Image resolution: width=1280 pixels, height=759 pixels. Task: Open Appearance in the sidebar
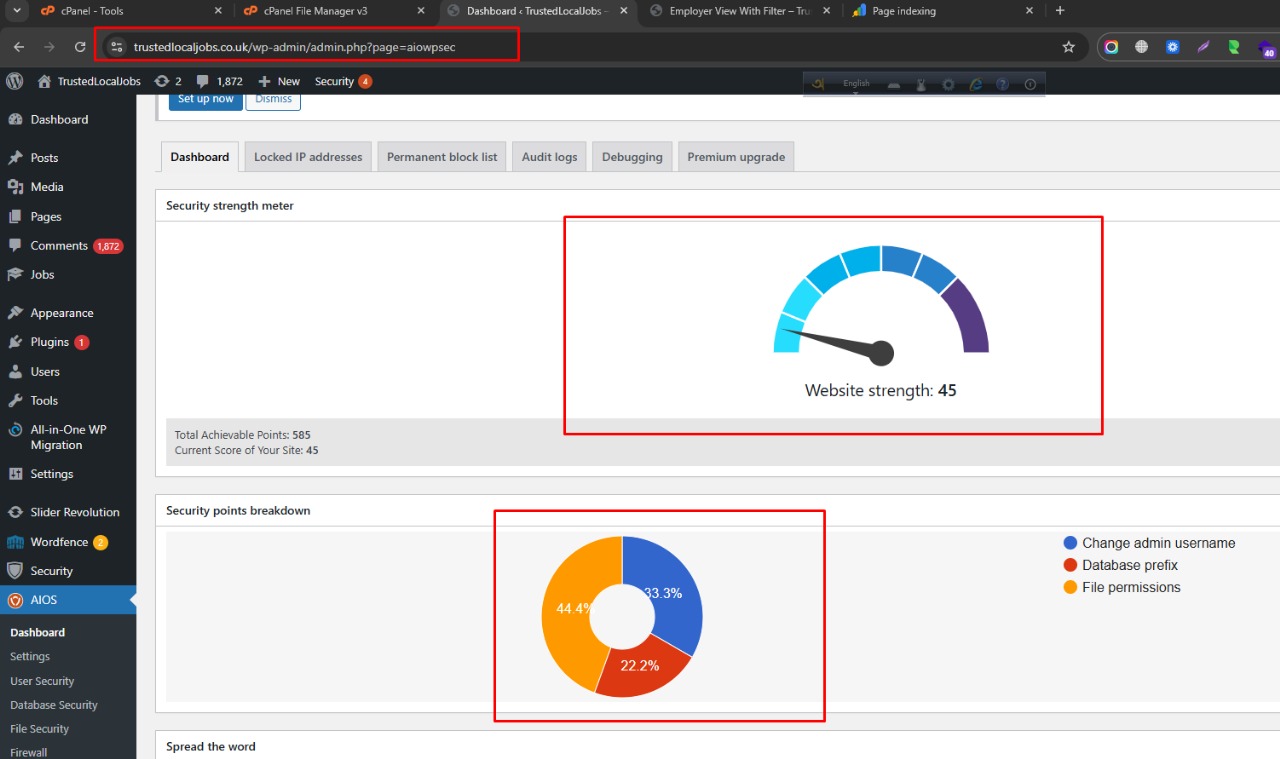click(x=68, y=313)
